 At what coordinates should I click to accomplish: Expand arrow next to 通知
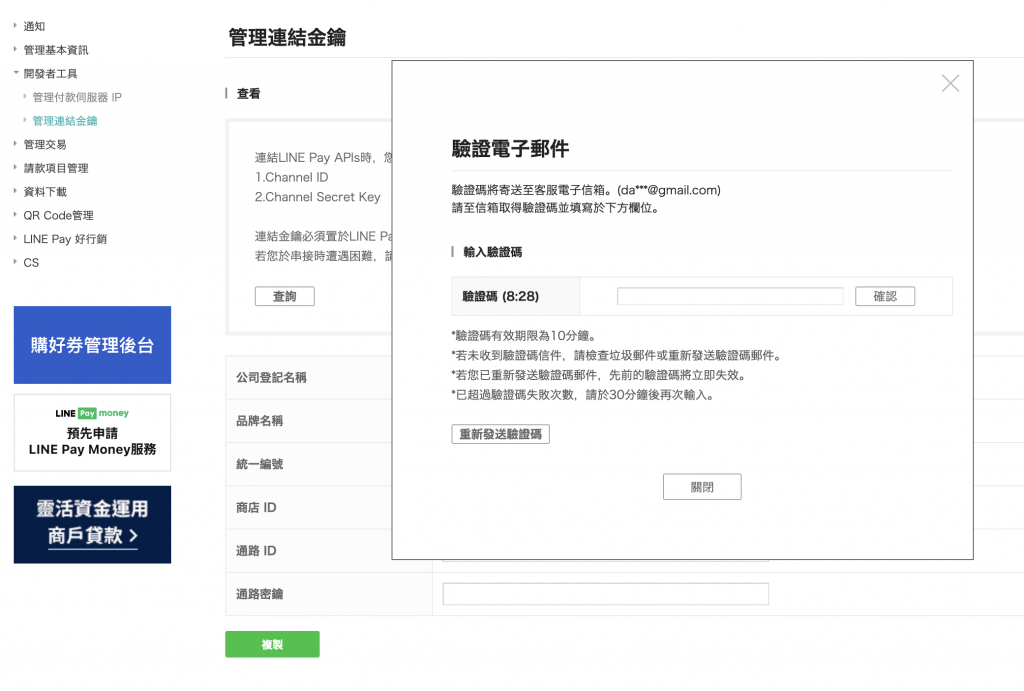click(x=15, y=25)
